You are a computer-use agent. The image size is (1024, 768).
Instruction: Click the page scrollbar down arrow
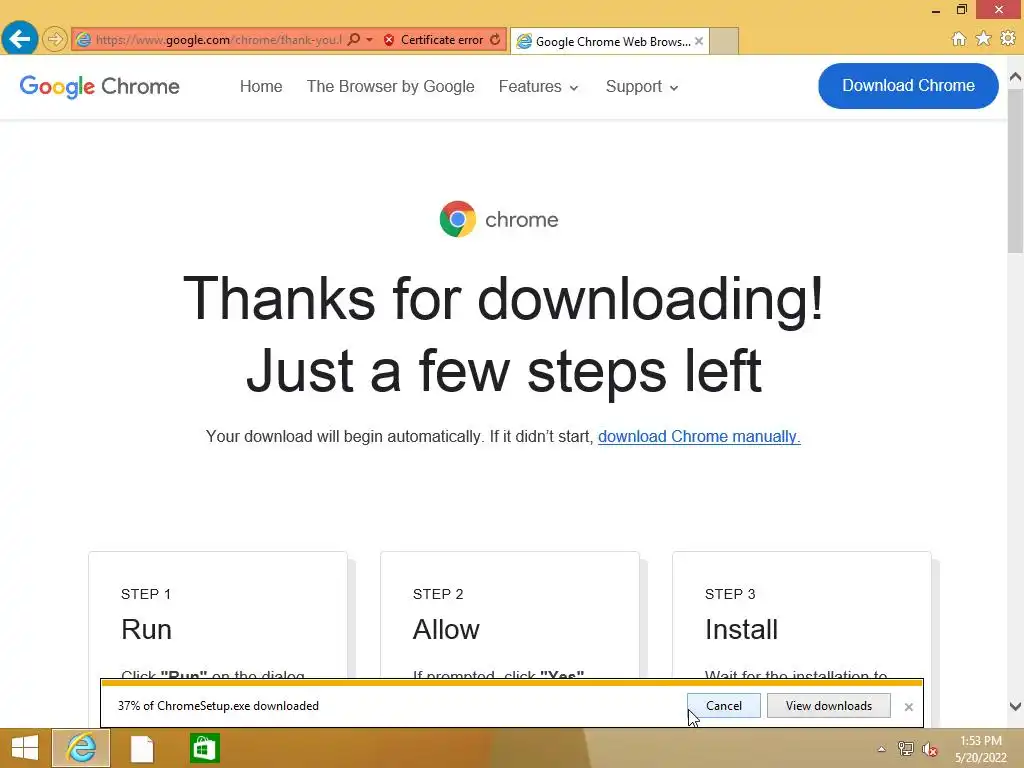tap(1016, 706)
